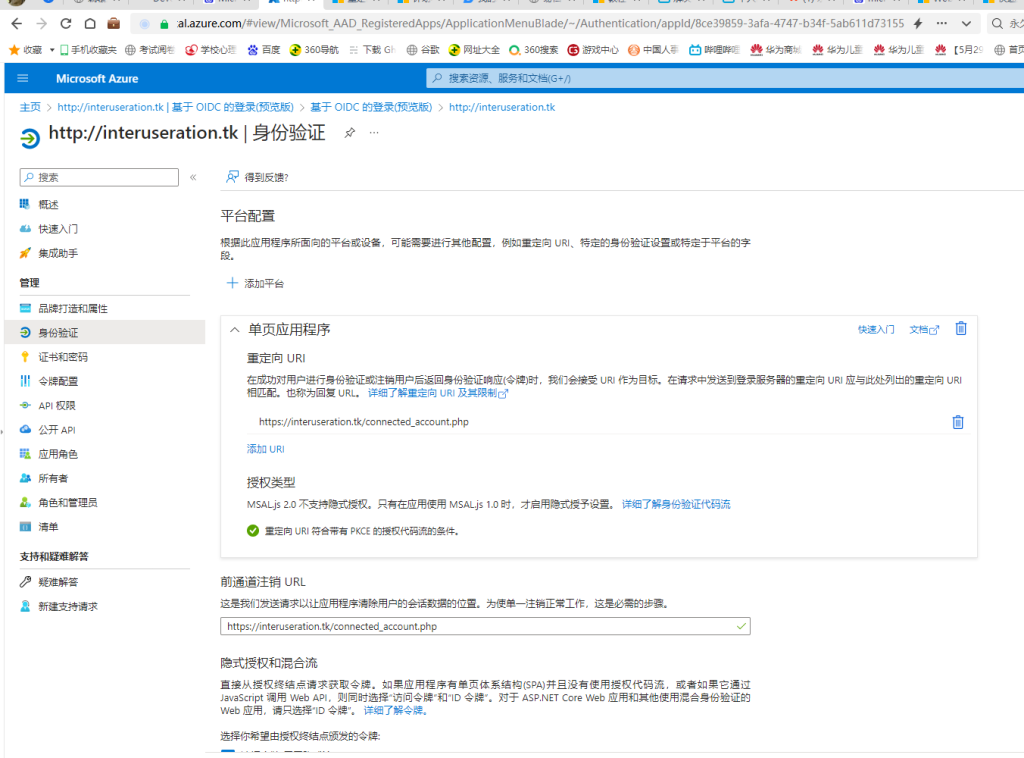This screenshot has width=1024, height=758.
Task: Delete the connected_account.php redirect URI
Action: (957, 422)
